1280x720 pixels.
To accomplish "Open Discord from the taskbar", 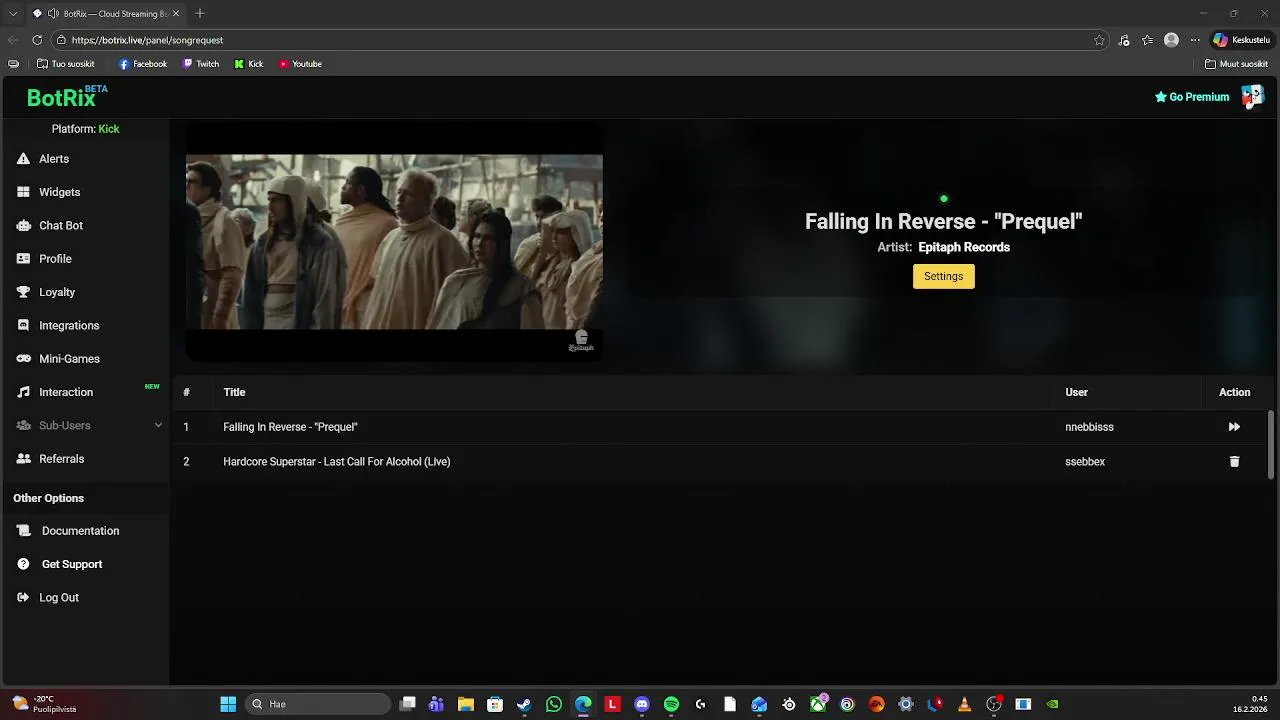I will [x=642, y=704].
